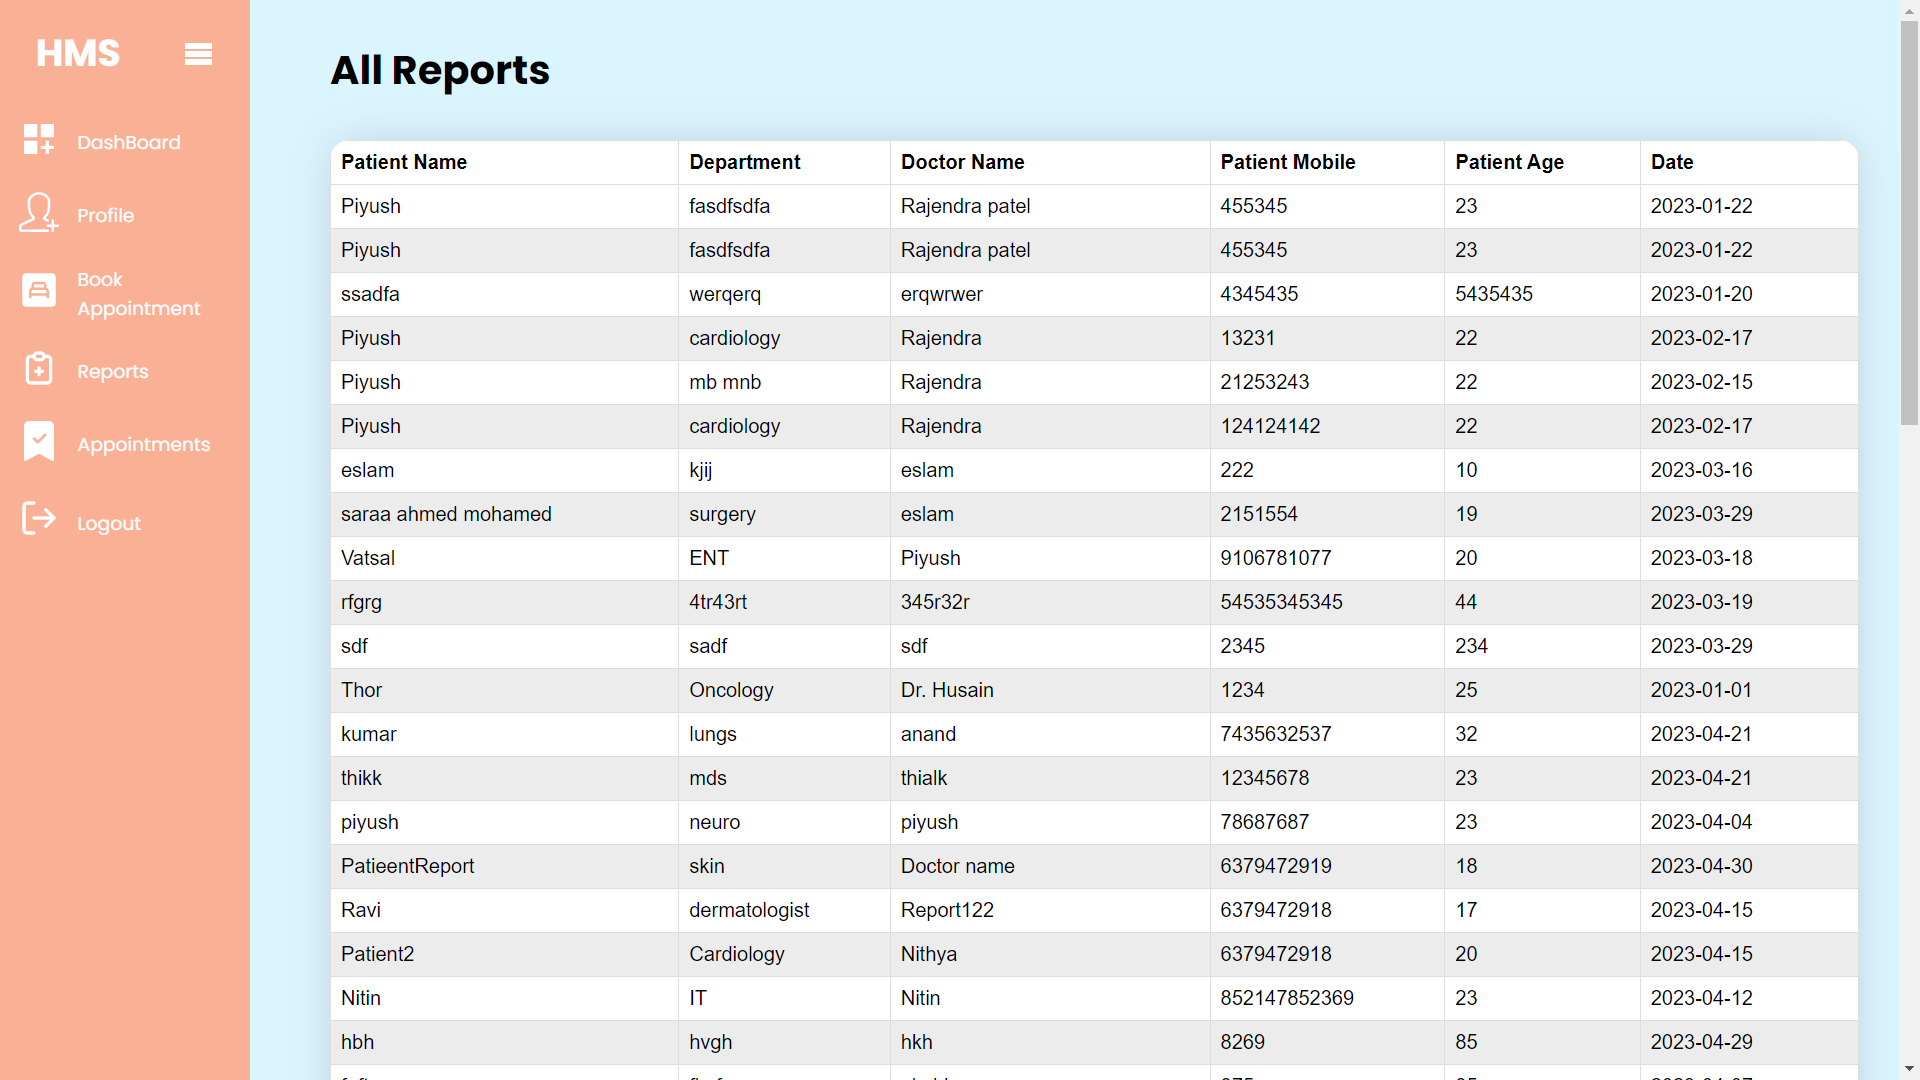Click the HMS logo
The image size is (1920, 1080).
pos(78,53)
